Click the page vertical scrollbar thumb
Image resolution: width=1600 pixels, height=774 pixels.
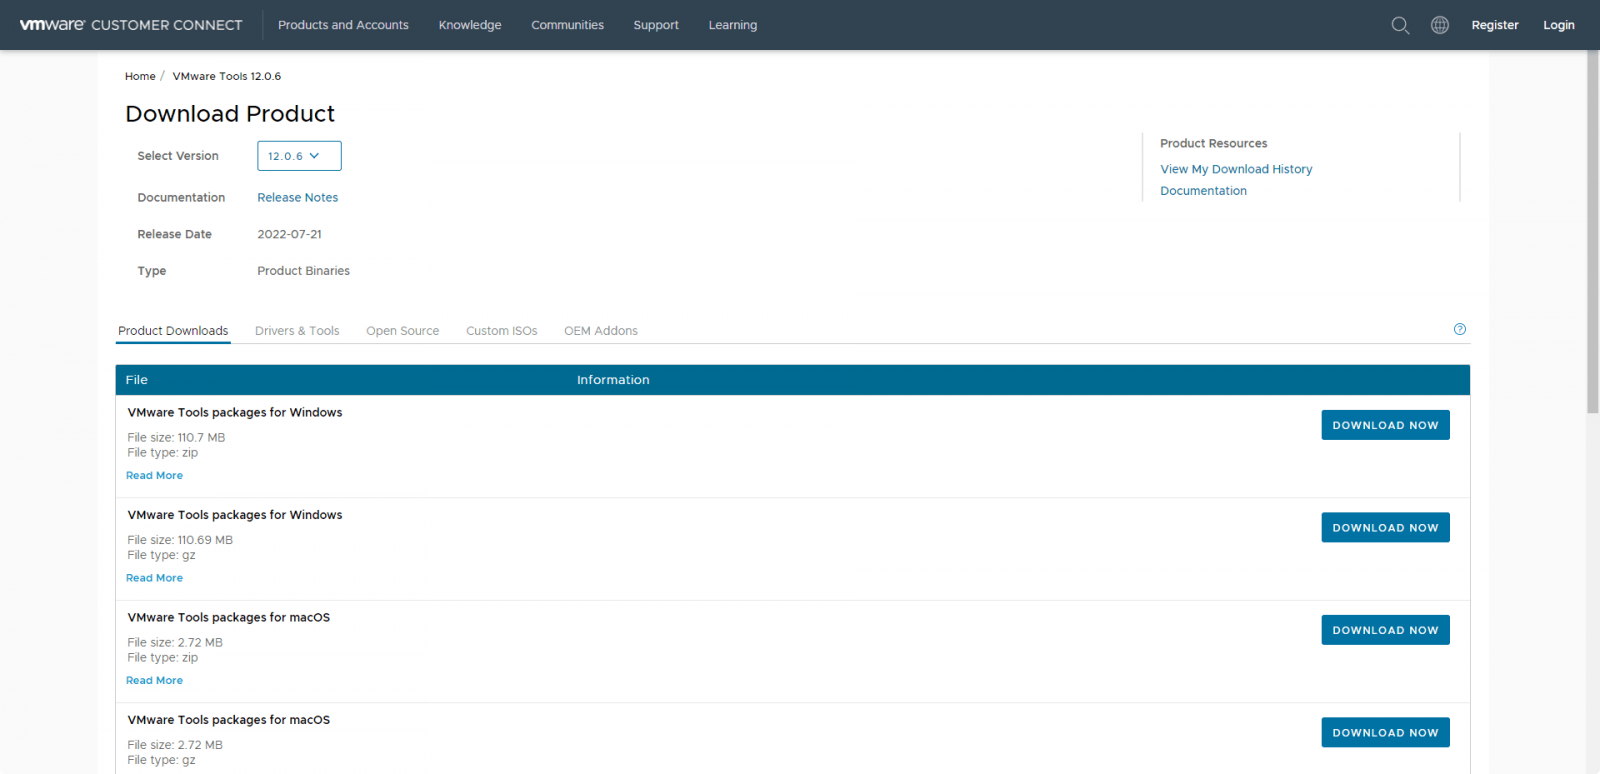(x=1593, y=232)
